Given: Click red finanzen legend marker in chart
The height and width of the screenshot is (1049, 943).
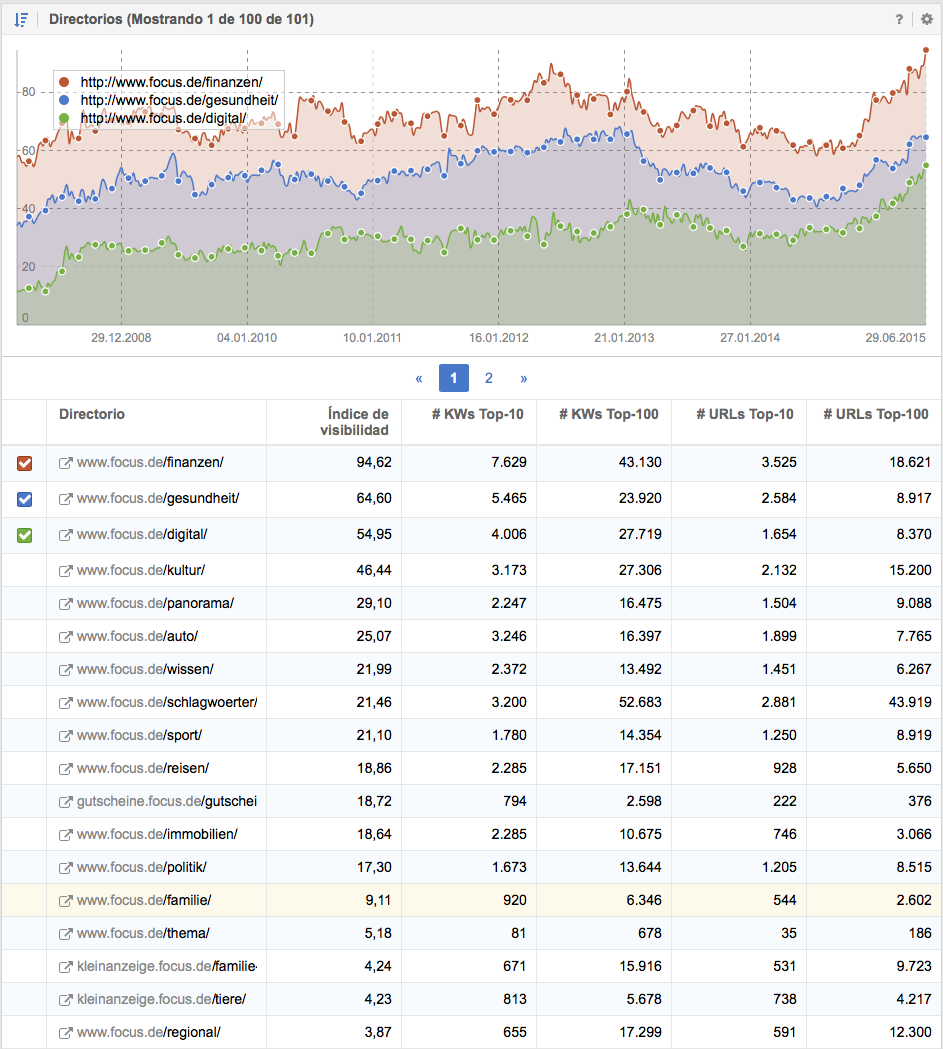Looking at the screenshot, I should 65,82.
